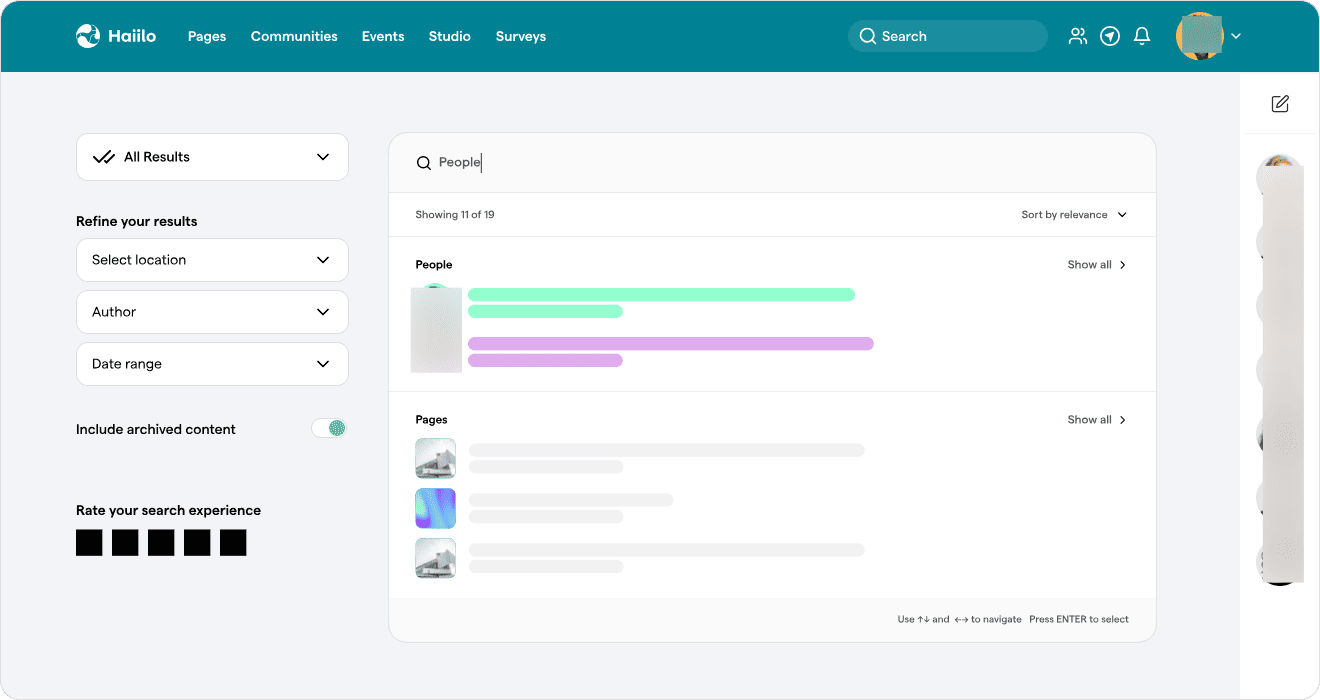Open the third Pages result thumbnail
This screenshot has width=1320, height=700.
click(x=436, y=558)
